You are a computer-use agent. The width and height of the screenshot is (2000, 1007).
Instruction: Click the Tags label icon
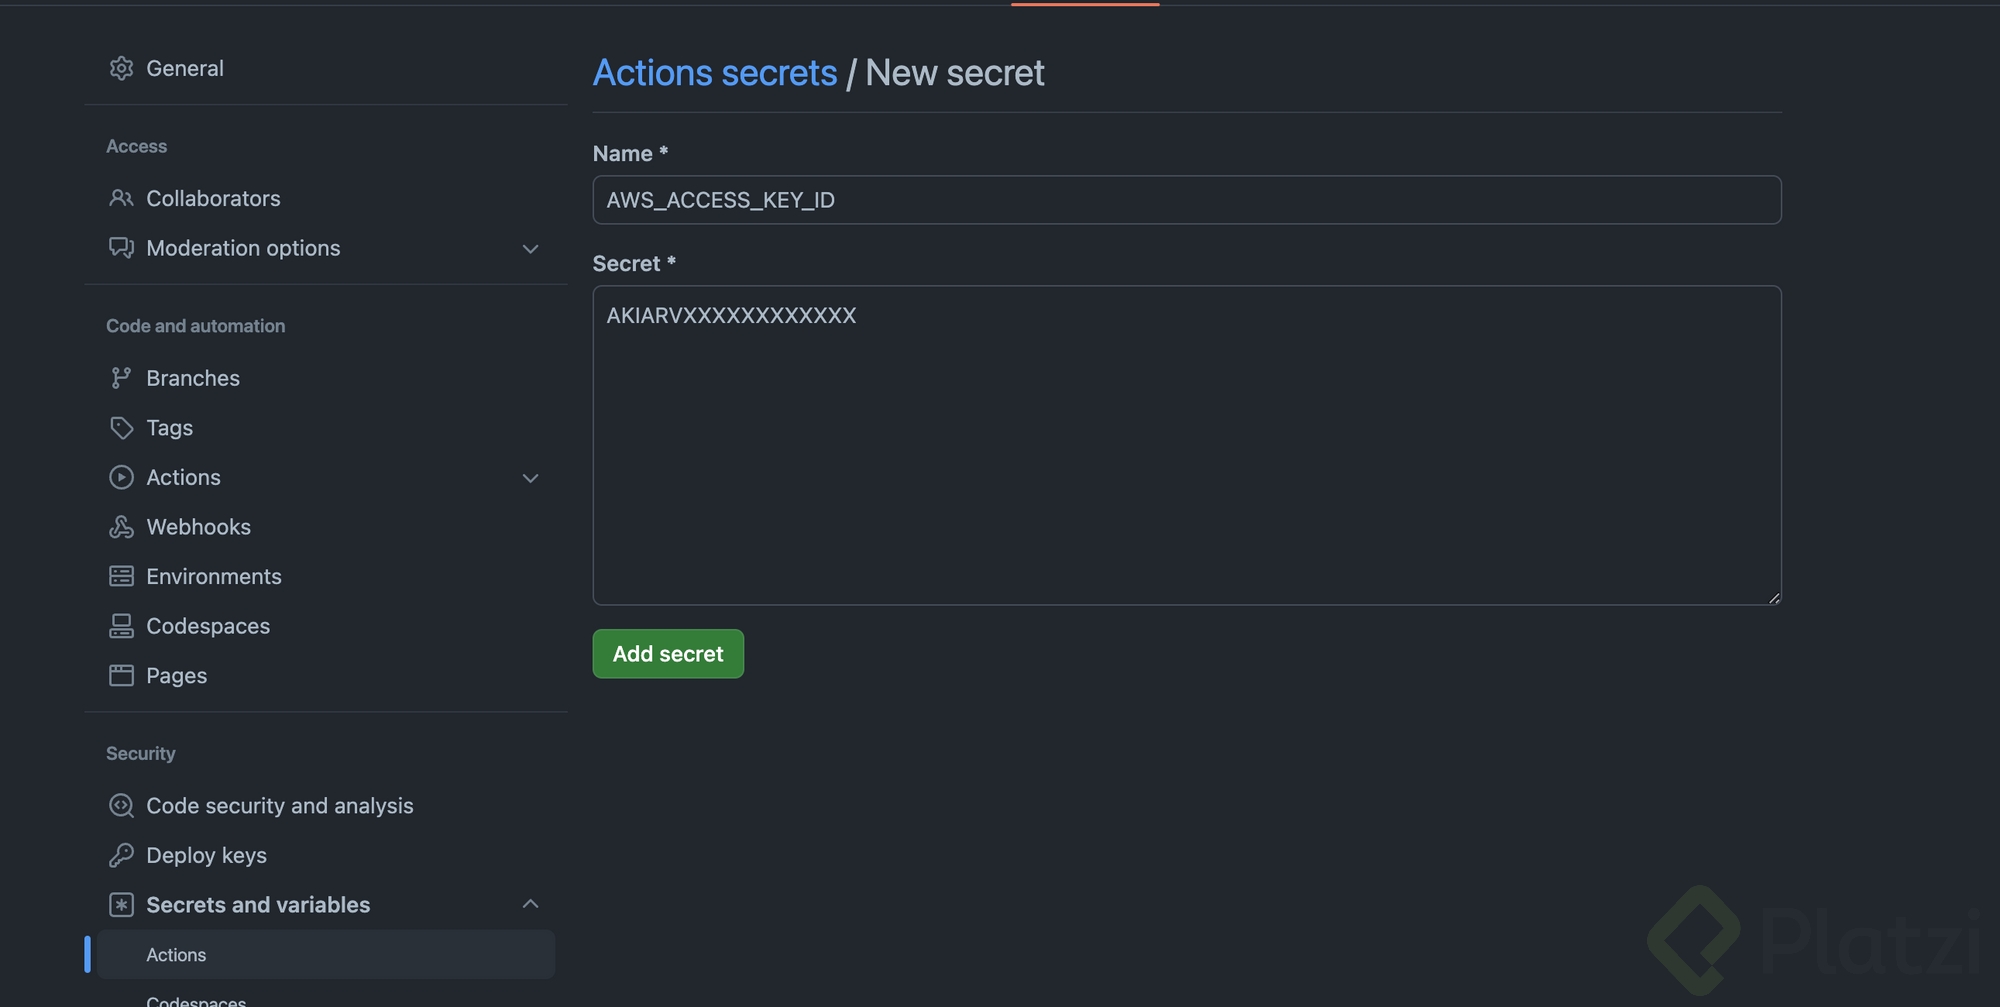(x=121, y=428)
